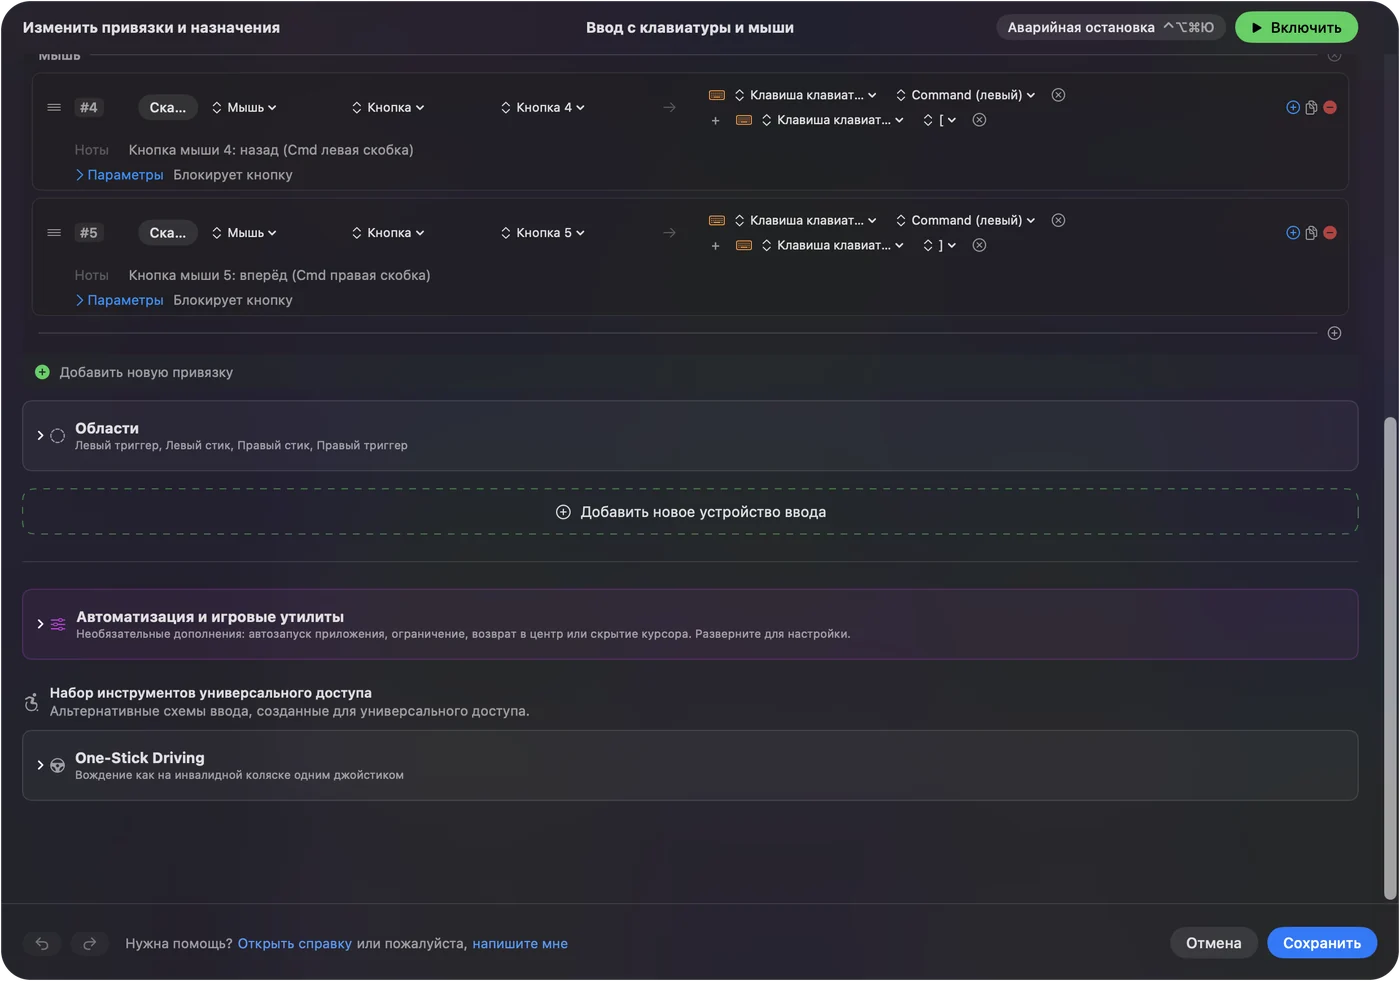1400x981 pixels.
Task: Open the Кнопка 4 dropdown
Action: coord(543,107)
